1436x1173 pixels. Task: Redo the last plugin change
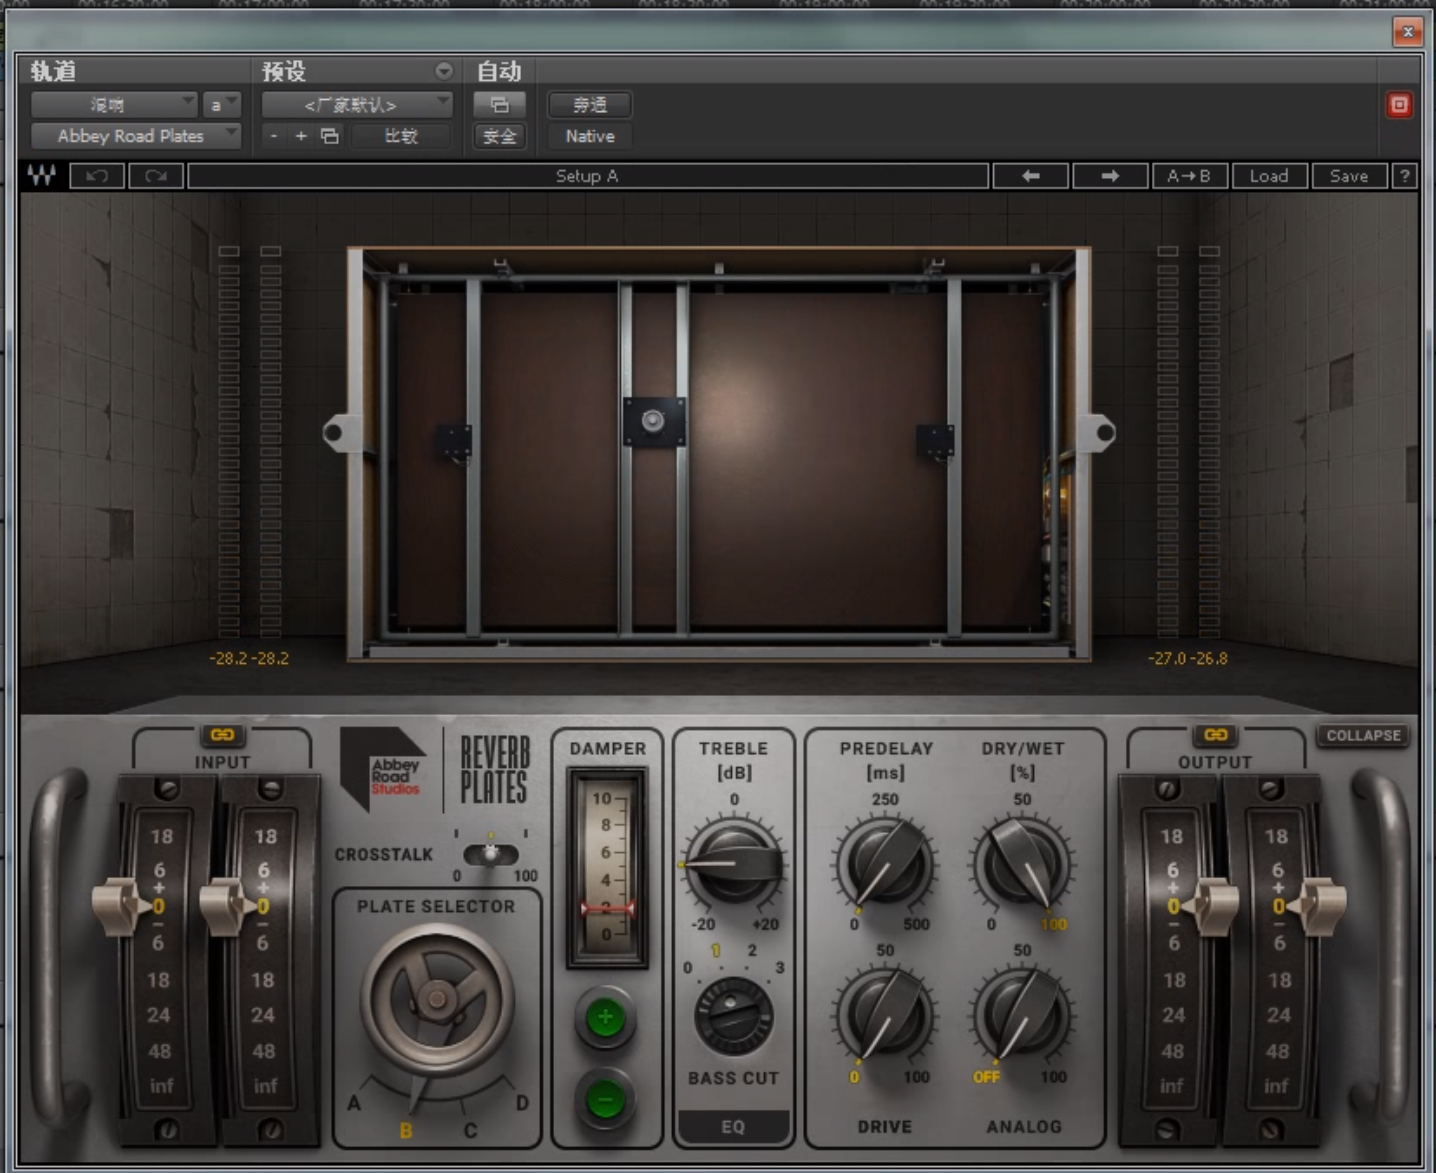click(x=156, y=176)
